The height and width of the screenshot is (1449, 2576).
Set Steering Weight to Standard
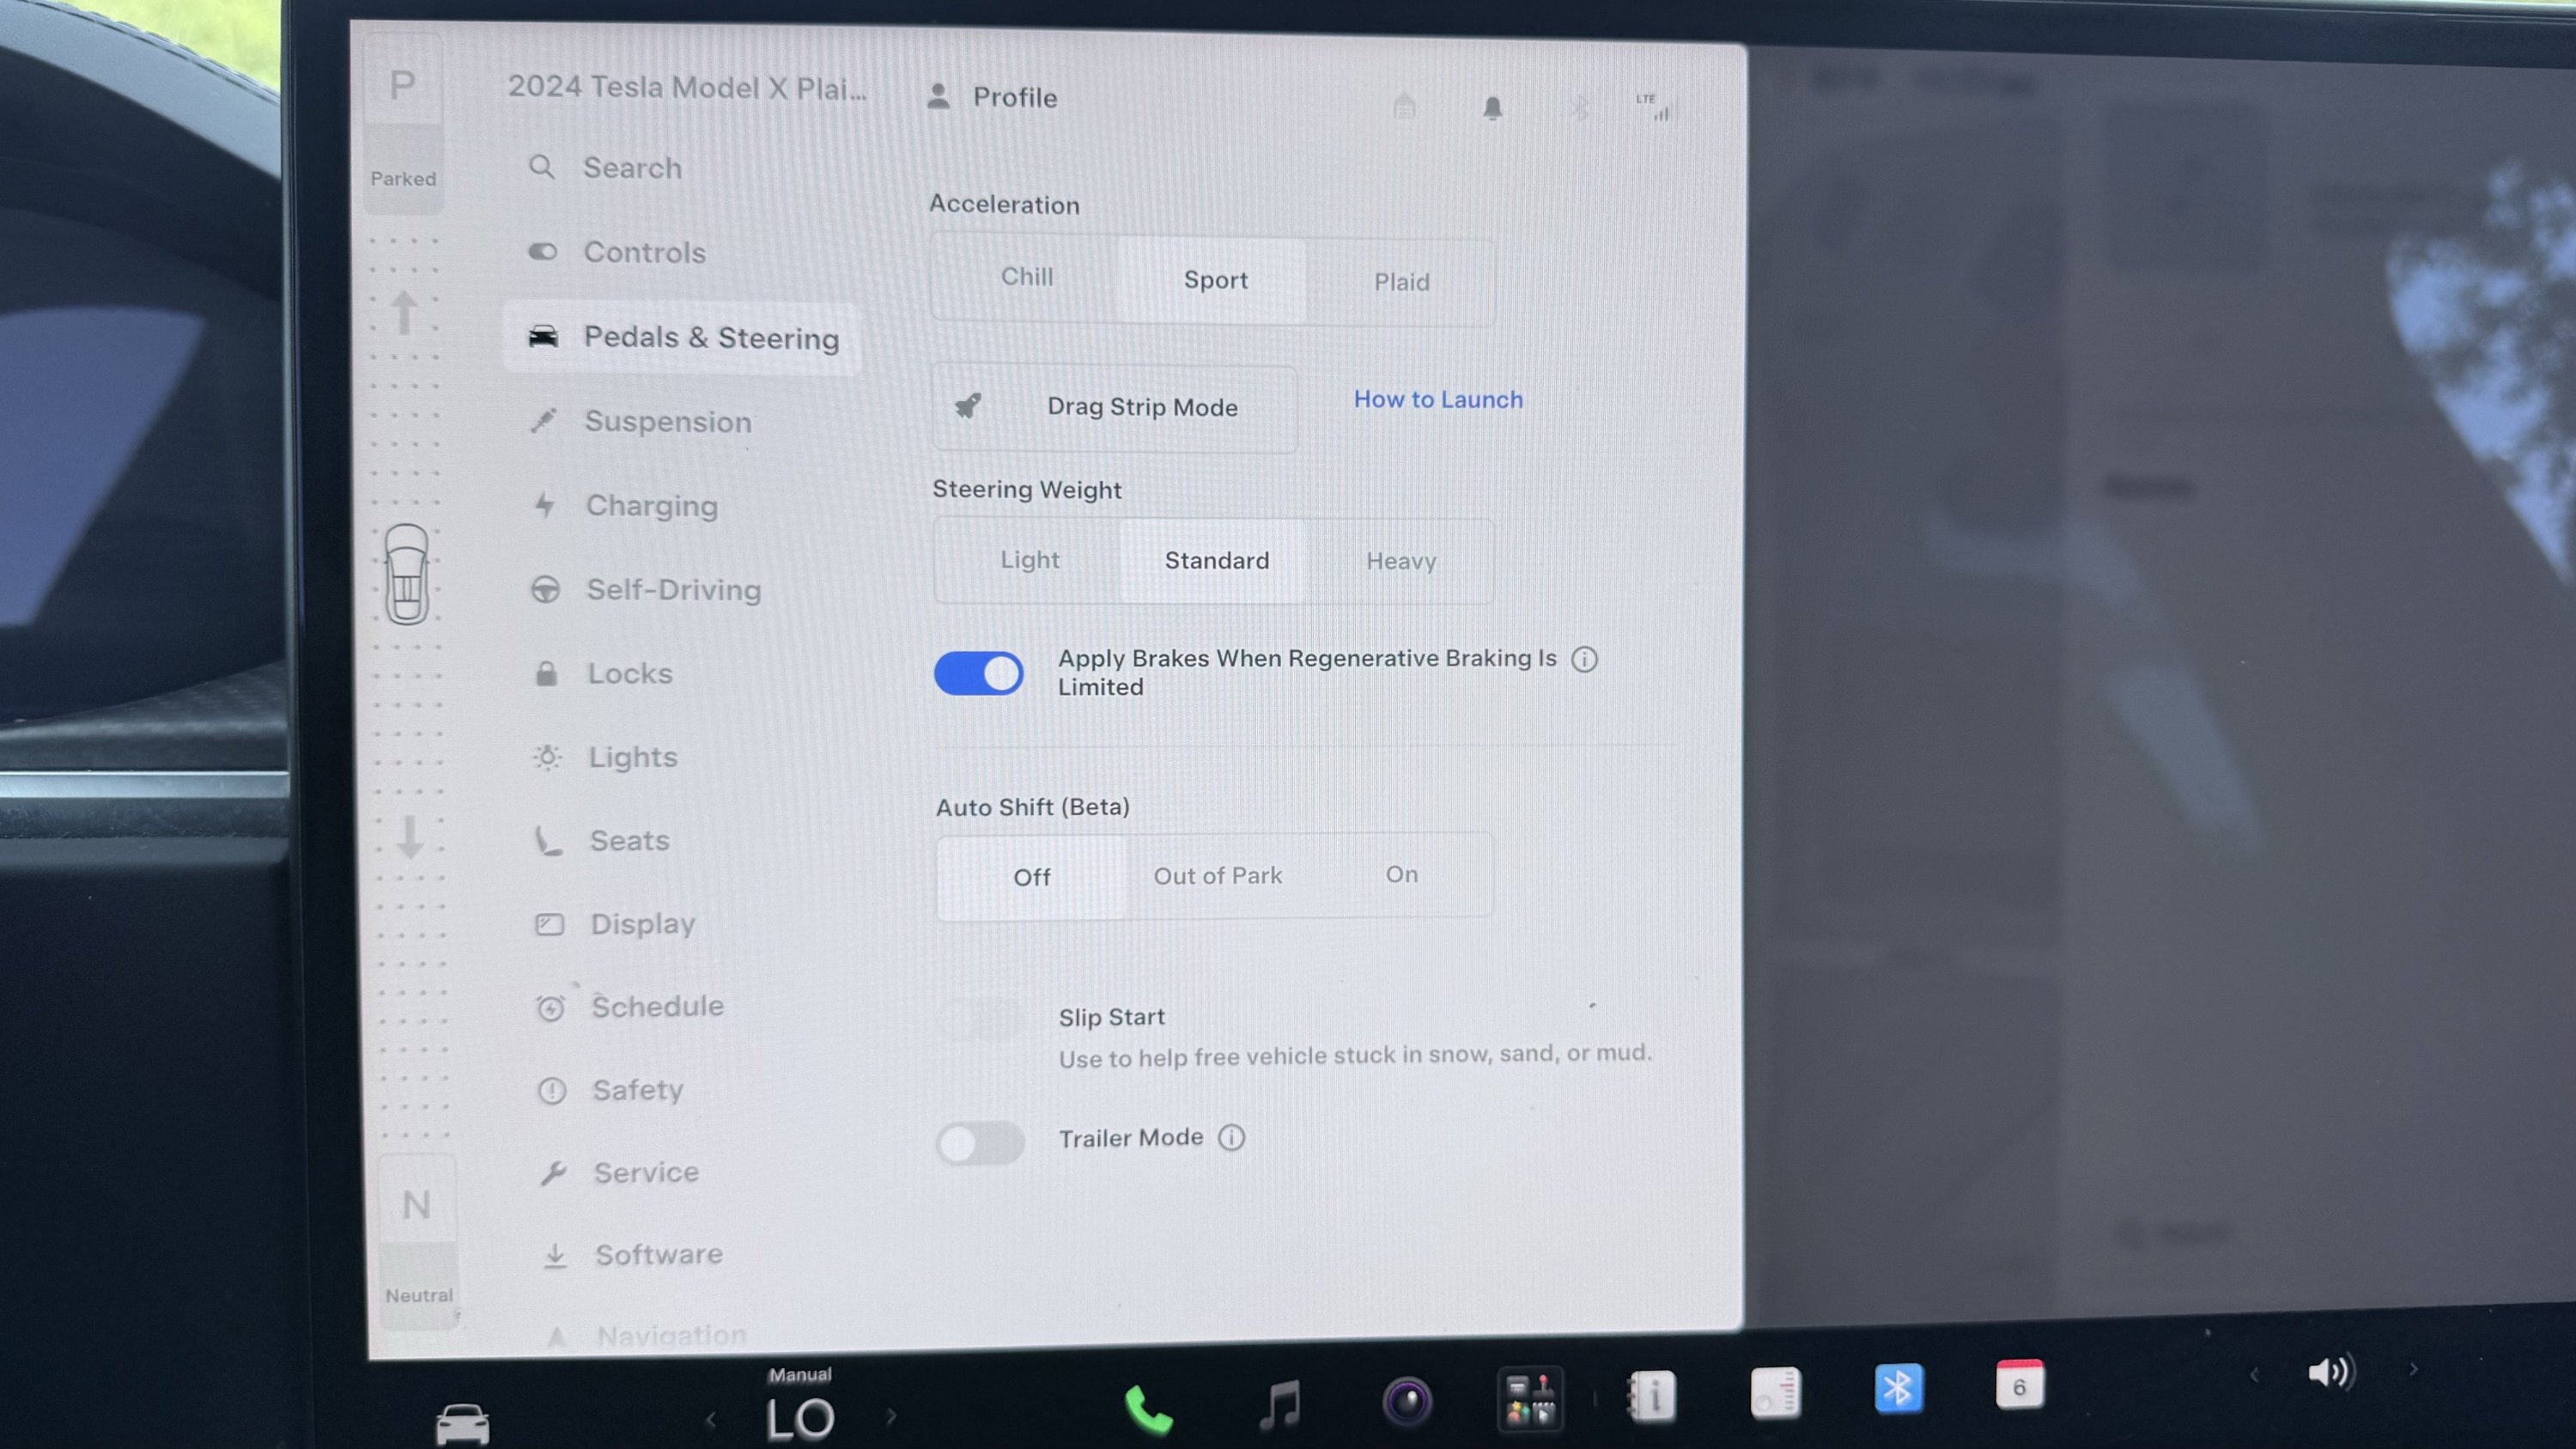pos(1216,561)
